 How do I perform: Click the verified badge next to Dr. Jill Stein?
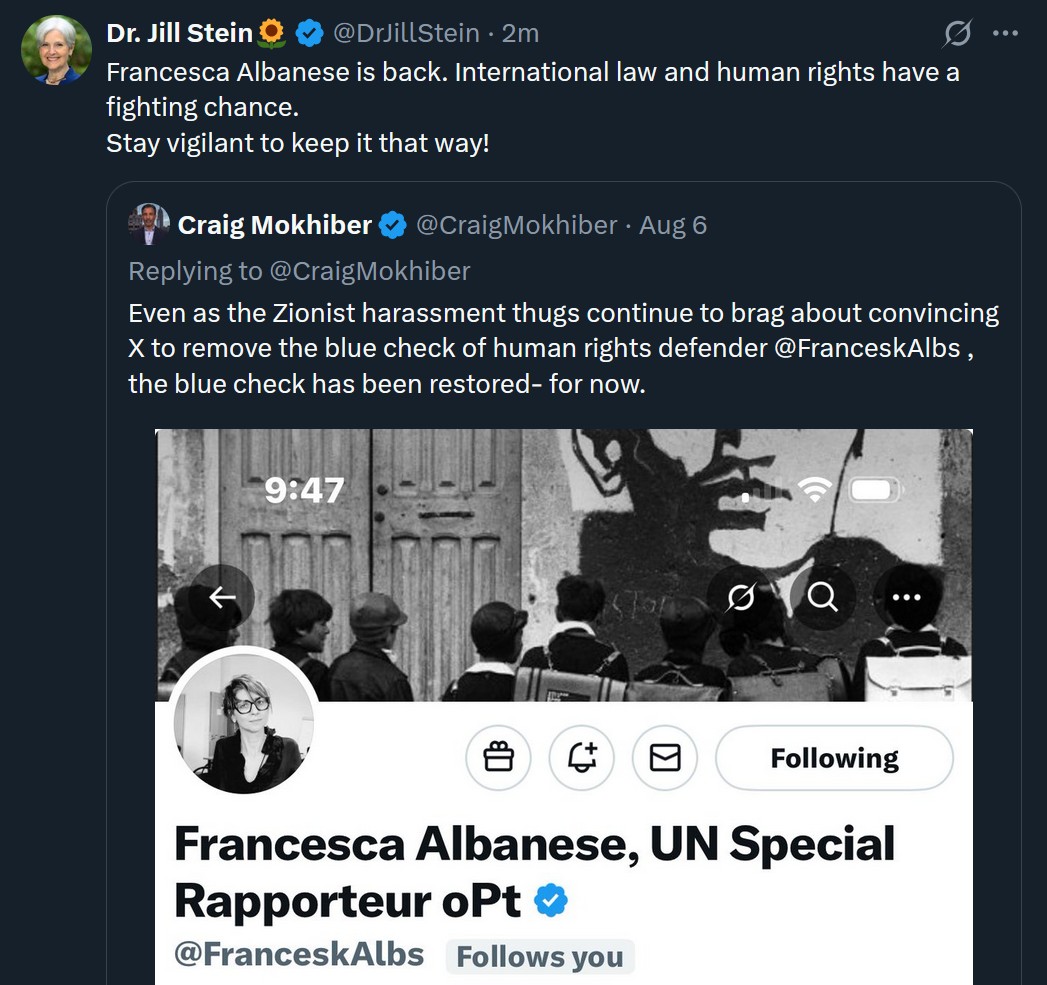(309, 32)
